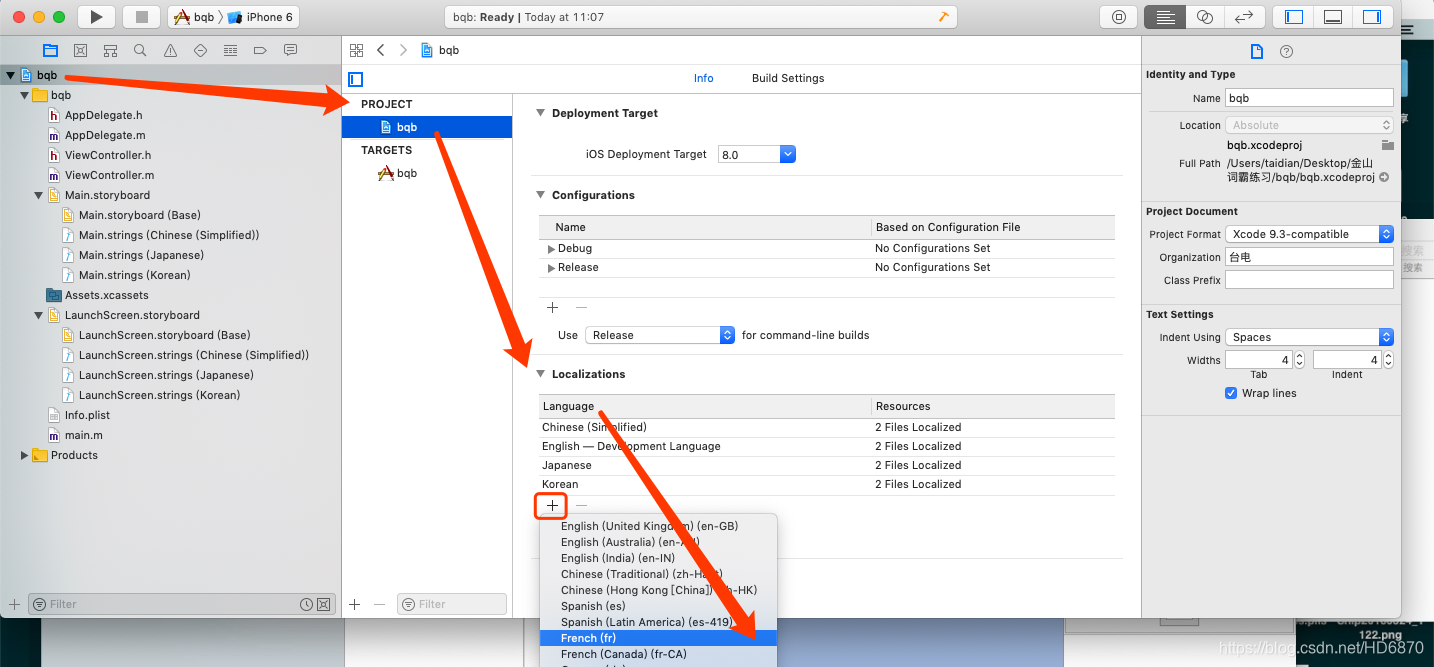
Task: Switch to the Version editor
Action: click(x=1244, y=17)
